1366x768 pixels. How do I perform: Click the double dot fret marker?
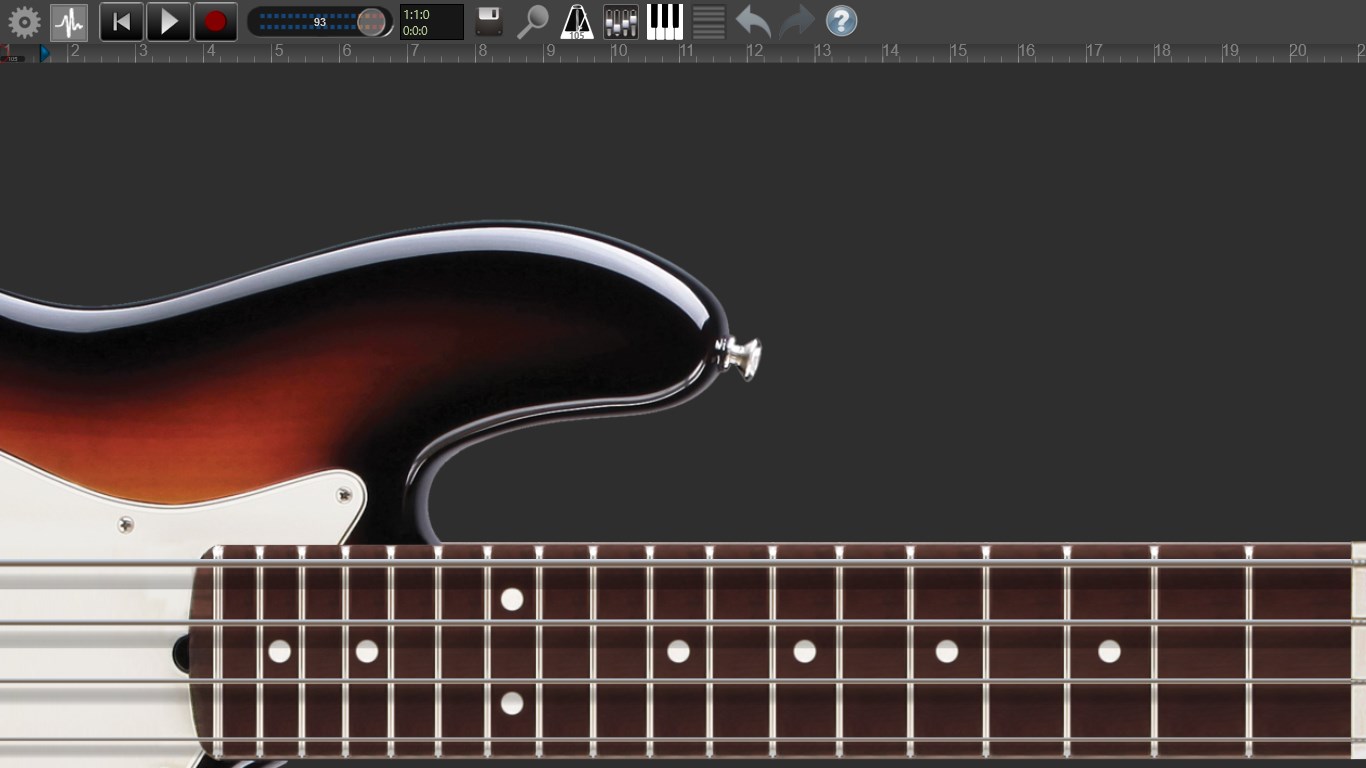(x=512, y=650)
